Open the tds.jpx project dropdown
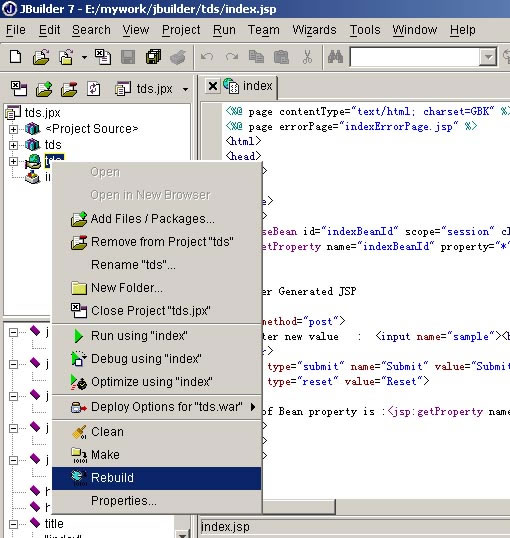510x538 pixels. tap(185, 90)
